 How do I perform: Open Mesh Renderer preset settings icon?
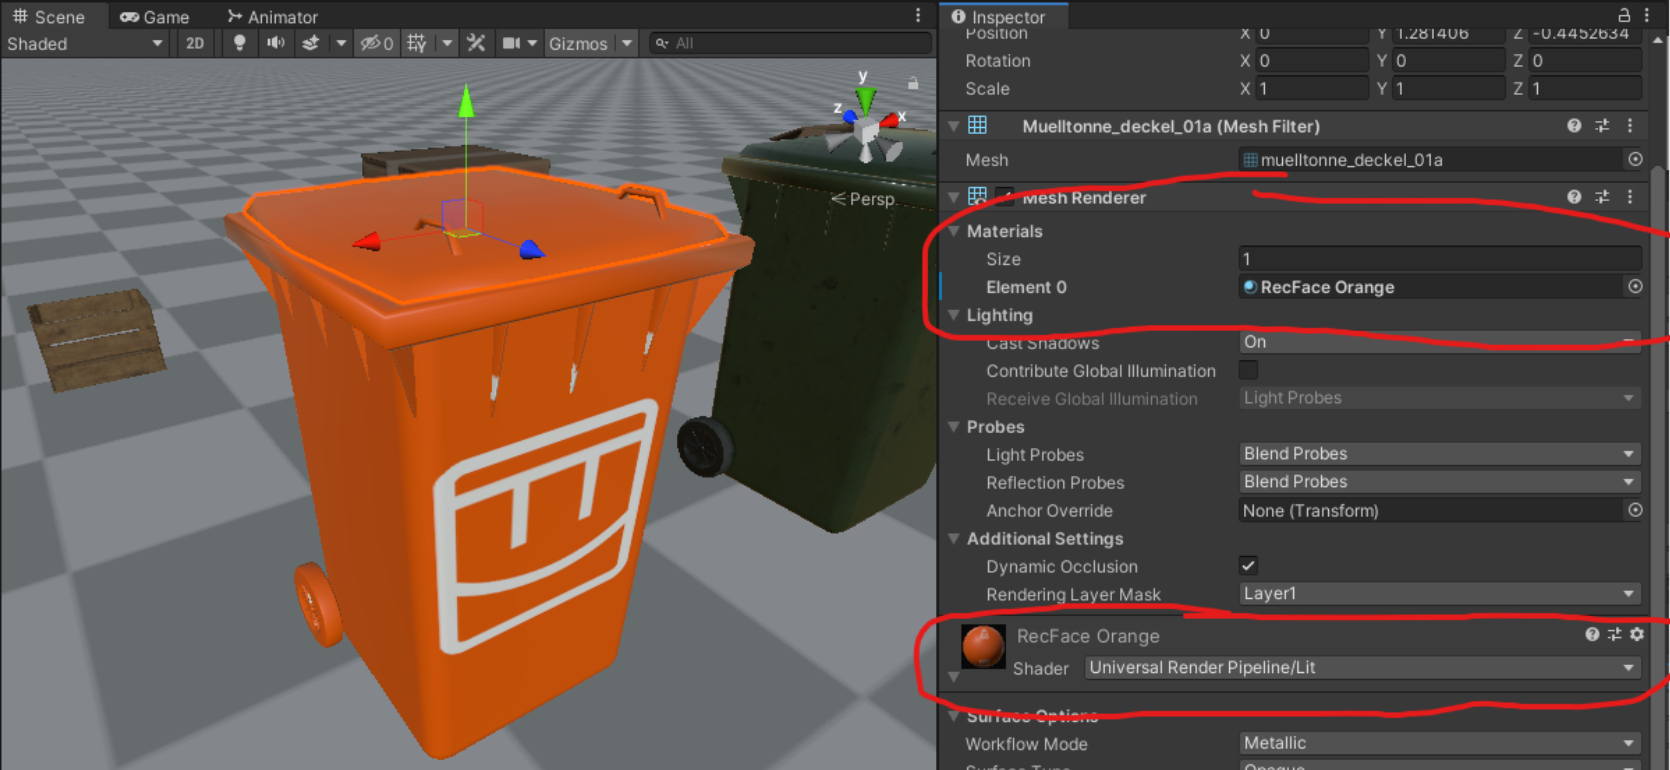pos(1602,198)
